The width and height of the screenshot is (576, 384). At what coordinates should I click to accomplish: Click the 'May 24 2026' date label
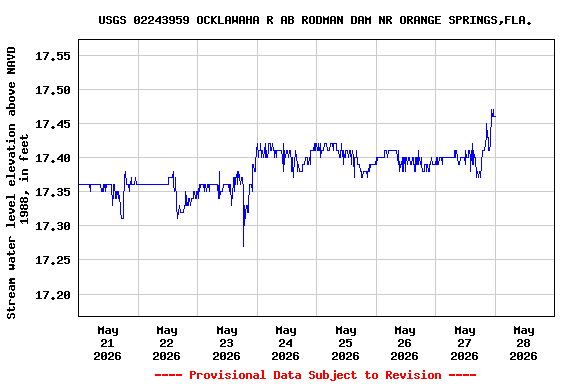coord(285,343)
